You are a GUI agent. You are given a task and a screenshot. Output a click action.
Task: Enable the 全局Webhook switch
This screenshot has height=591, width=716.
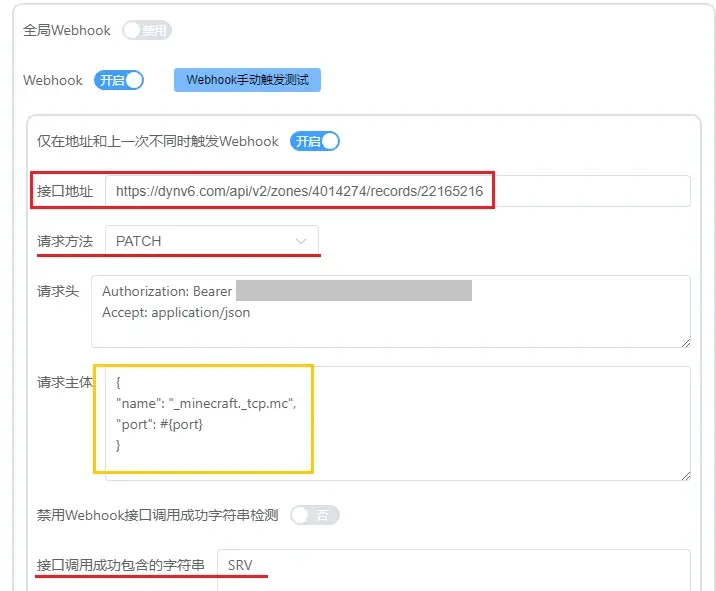pyautogui.click(x=147, y=31)
